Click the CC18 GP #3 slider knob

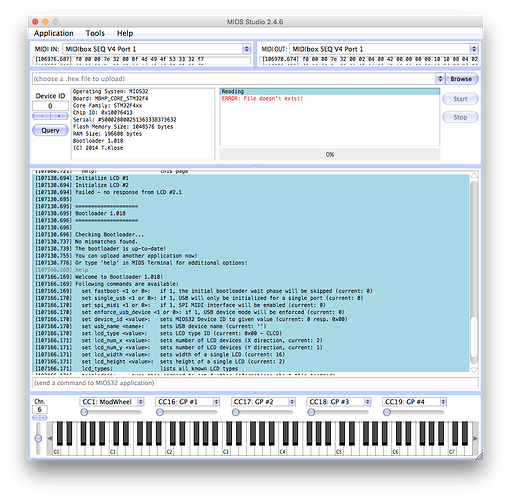click(x=311, y=412)
